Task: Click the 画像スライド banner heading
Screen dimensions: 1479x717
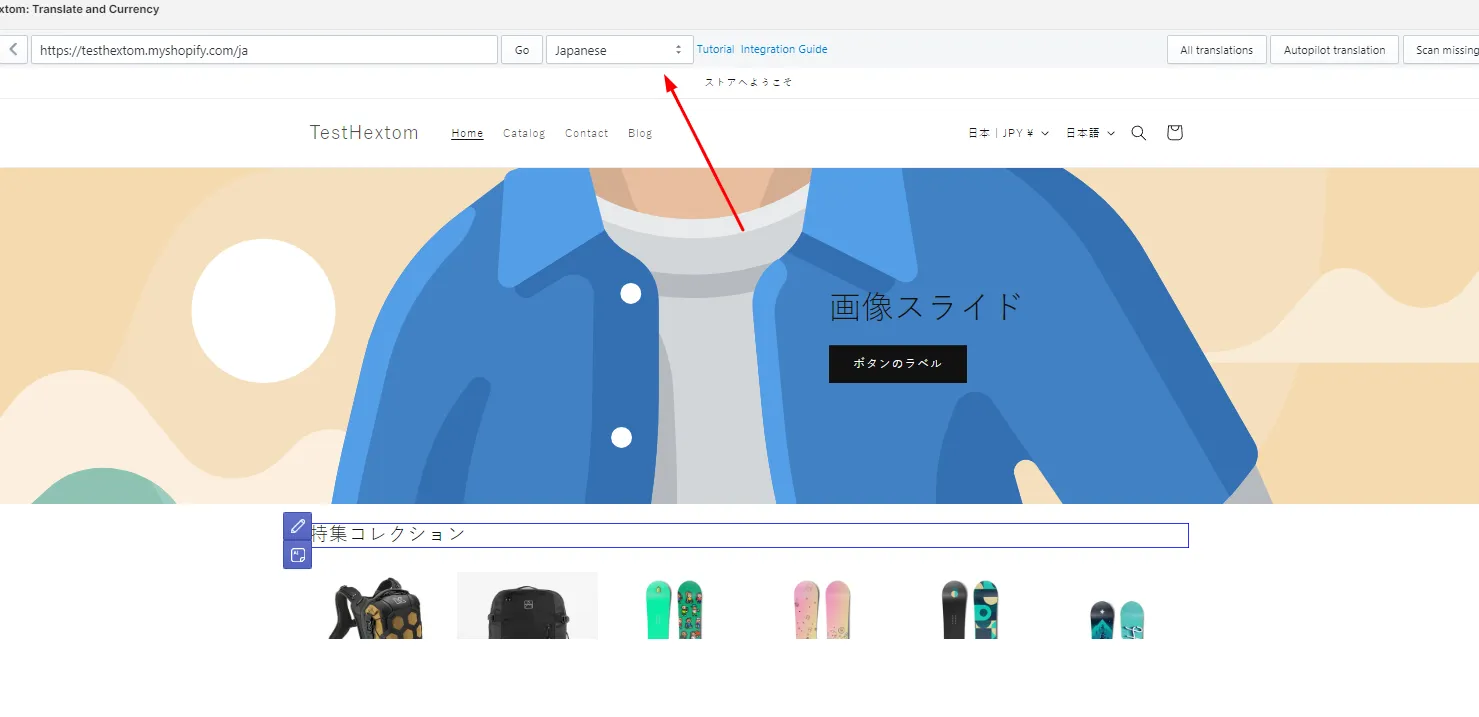Action: pyautogui.click(x=926, y=307)
